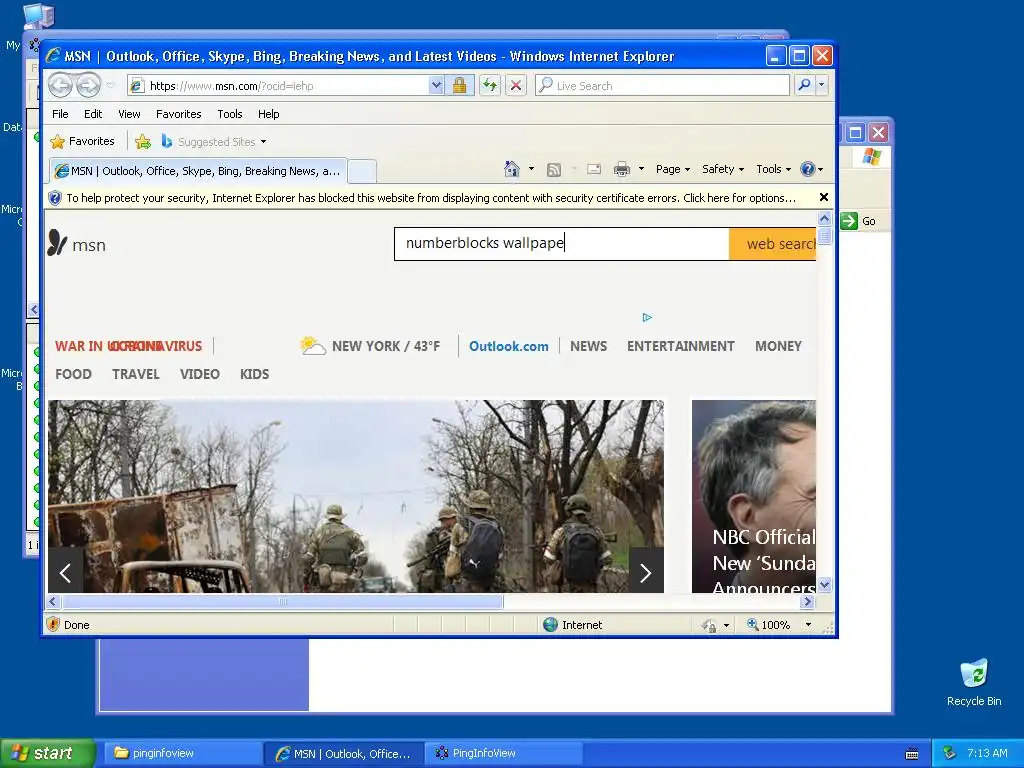The width and height of the screenshot is (1024, 768).
Task: Click the Favorites star button
Action: point(82,141)
